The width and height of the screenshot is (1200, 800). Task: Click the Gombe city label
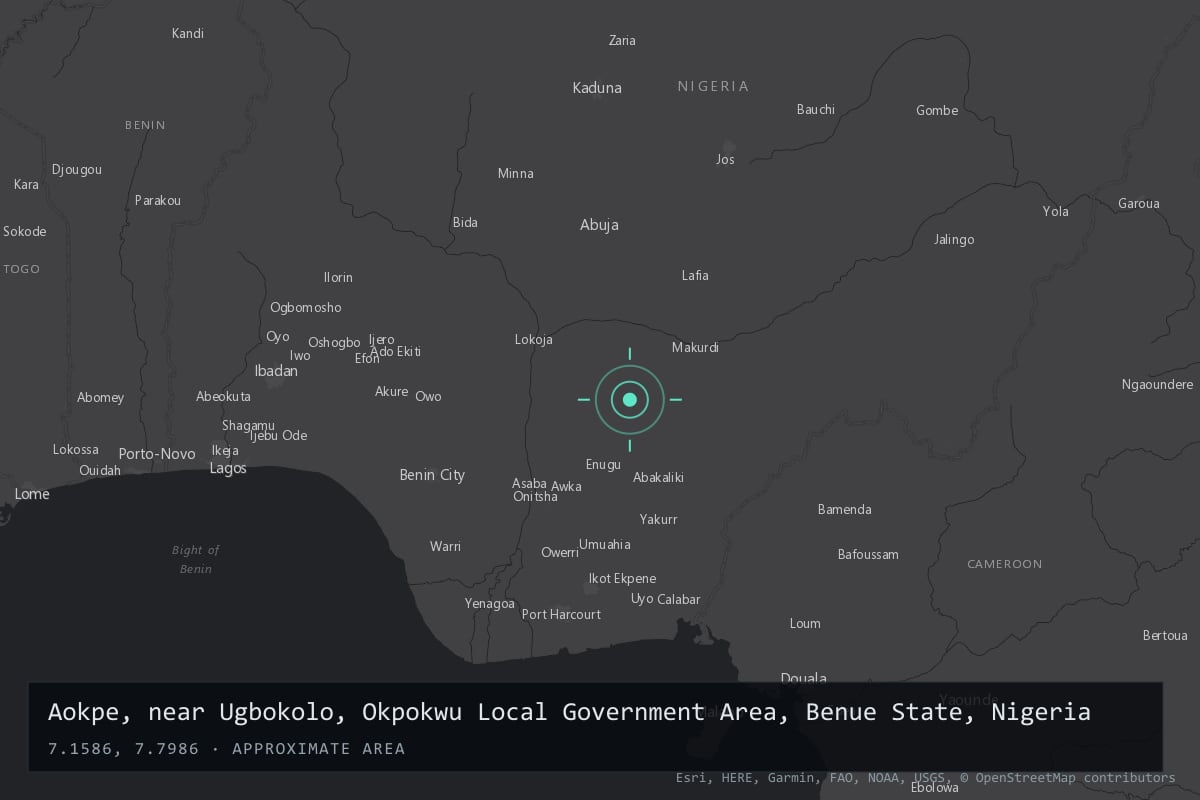tap(937, 111)
